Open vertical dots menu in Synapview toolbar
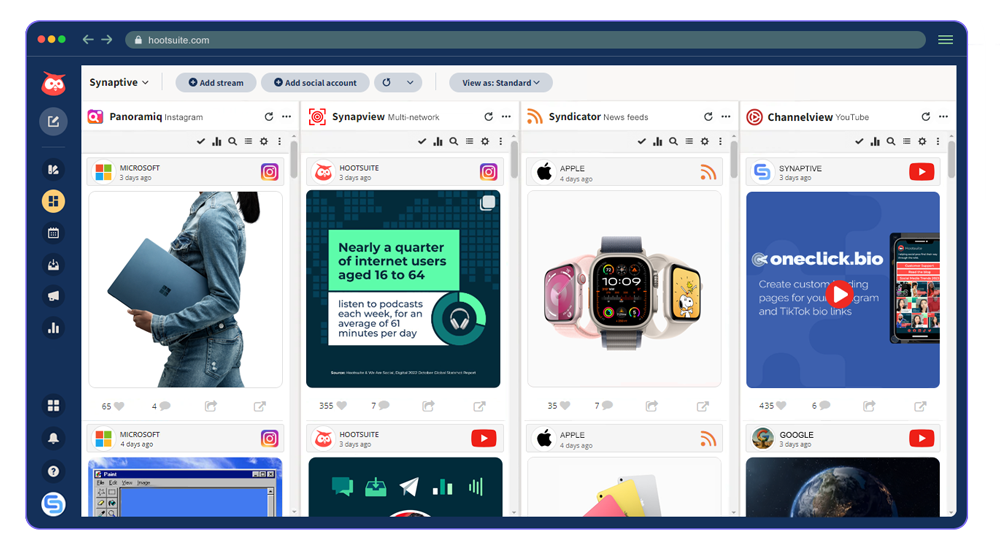The height and width of the screenshot is (555, 1000). pyautogui.click(x=501, y=142)
